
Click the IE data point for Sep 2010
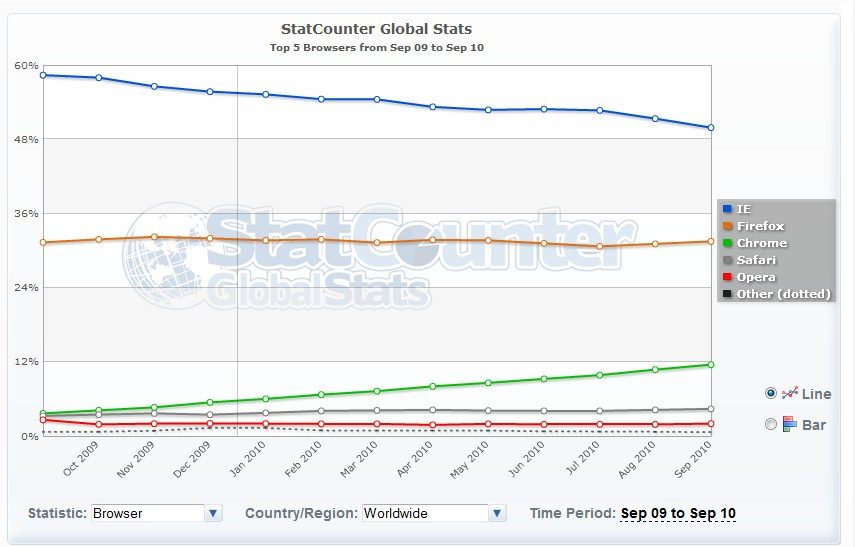tap(710, 127)
